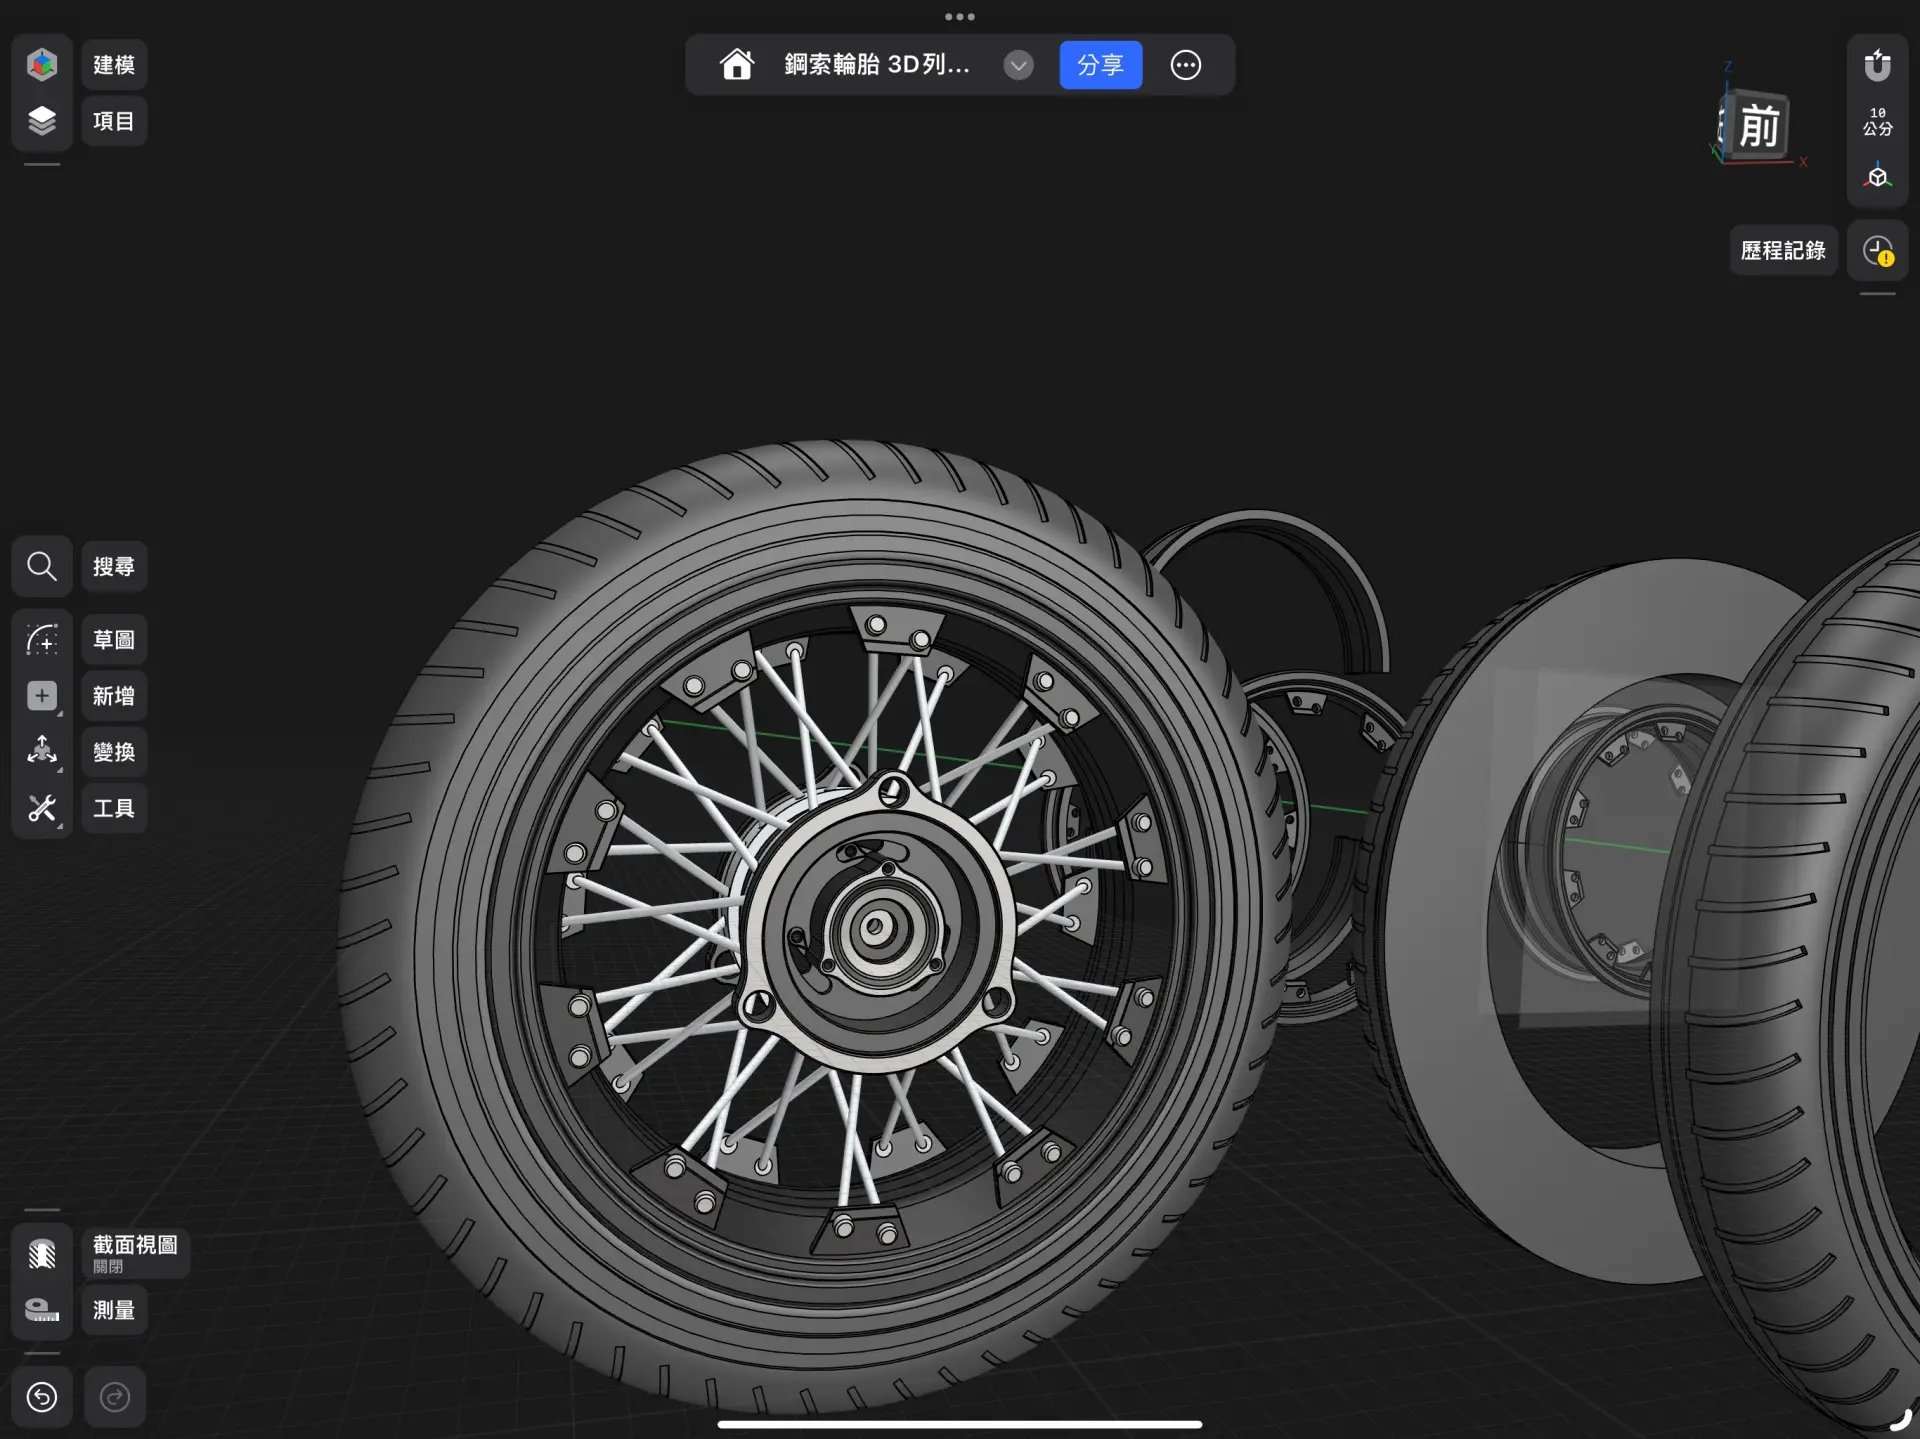Open the Tools wrench icon
The height and width of the screenshot is (1439, 1920).
[42, 808]
